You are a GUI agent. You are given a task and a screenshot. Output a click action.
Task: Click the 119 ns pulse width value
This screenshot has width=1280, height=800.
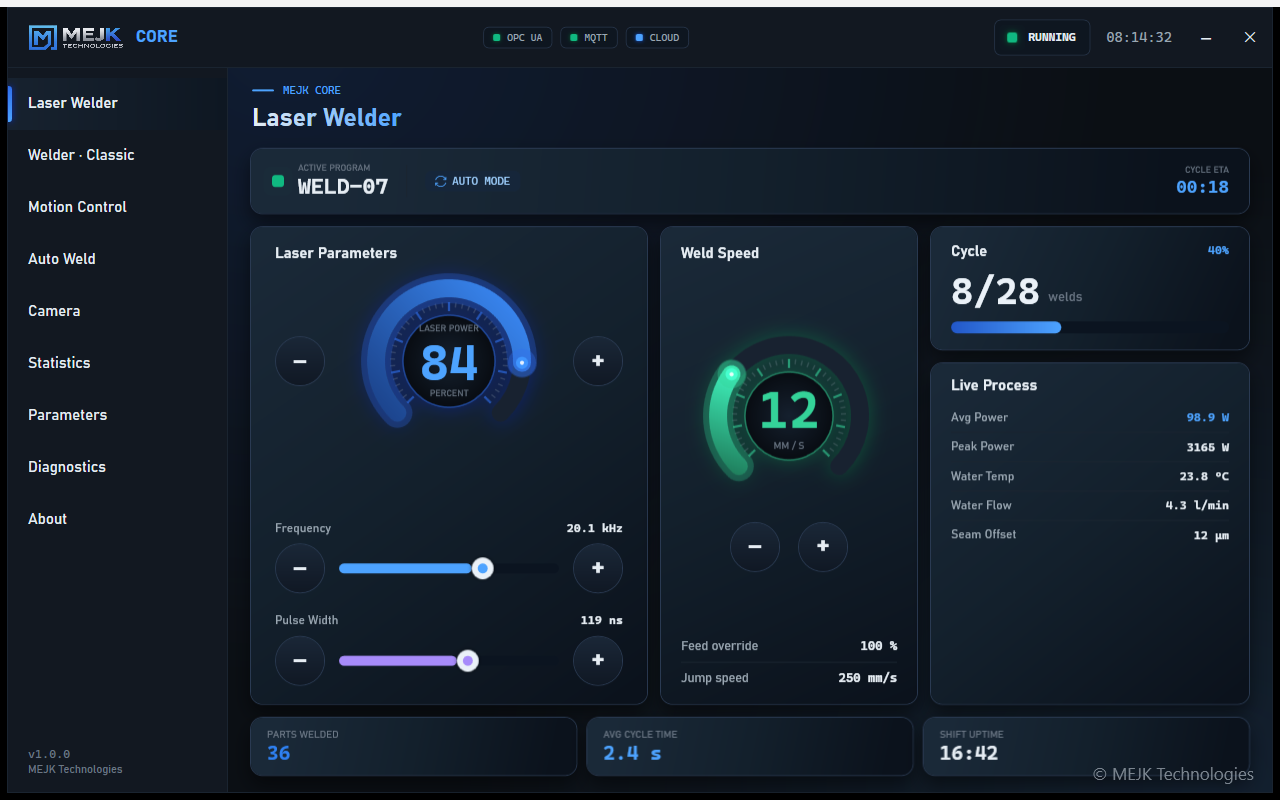[x=601, y=620]
